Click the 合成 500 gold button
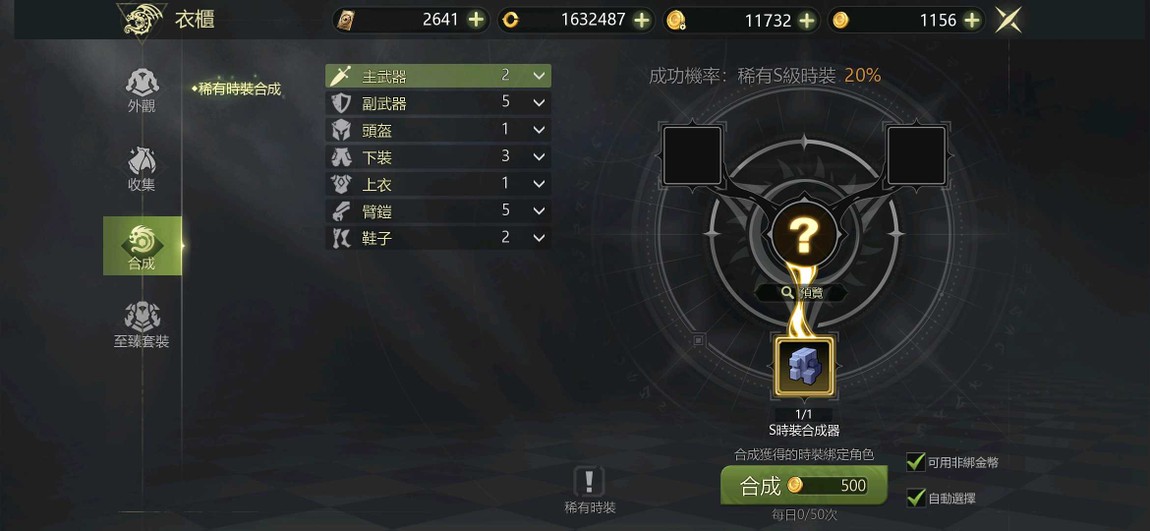The height and width of the screenshot is (531, 1150). tap(804, 485)
